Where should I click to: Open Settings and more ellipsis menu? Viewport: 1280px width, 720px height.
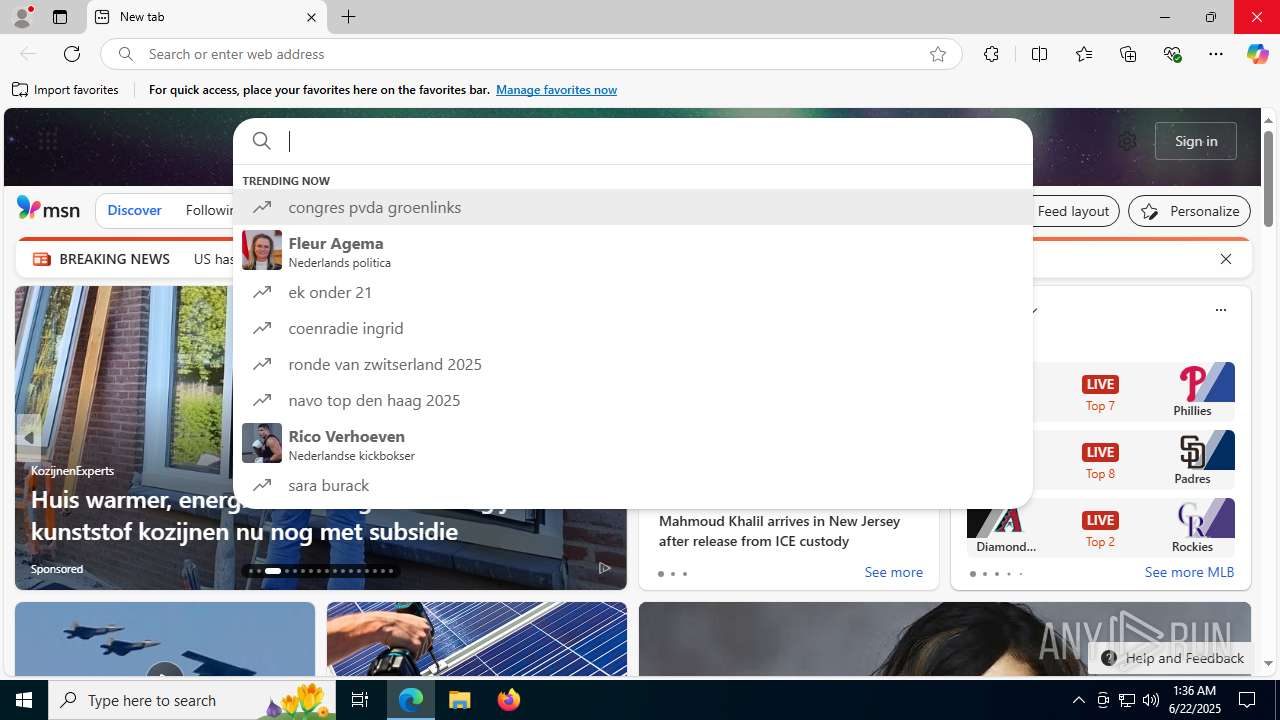(1216, 54)
